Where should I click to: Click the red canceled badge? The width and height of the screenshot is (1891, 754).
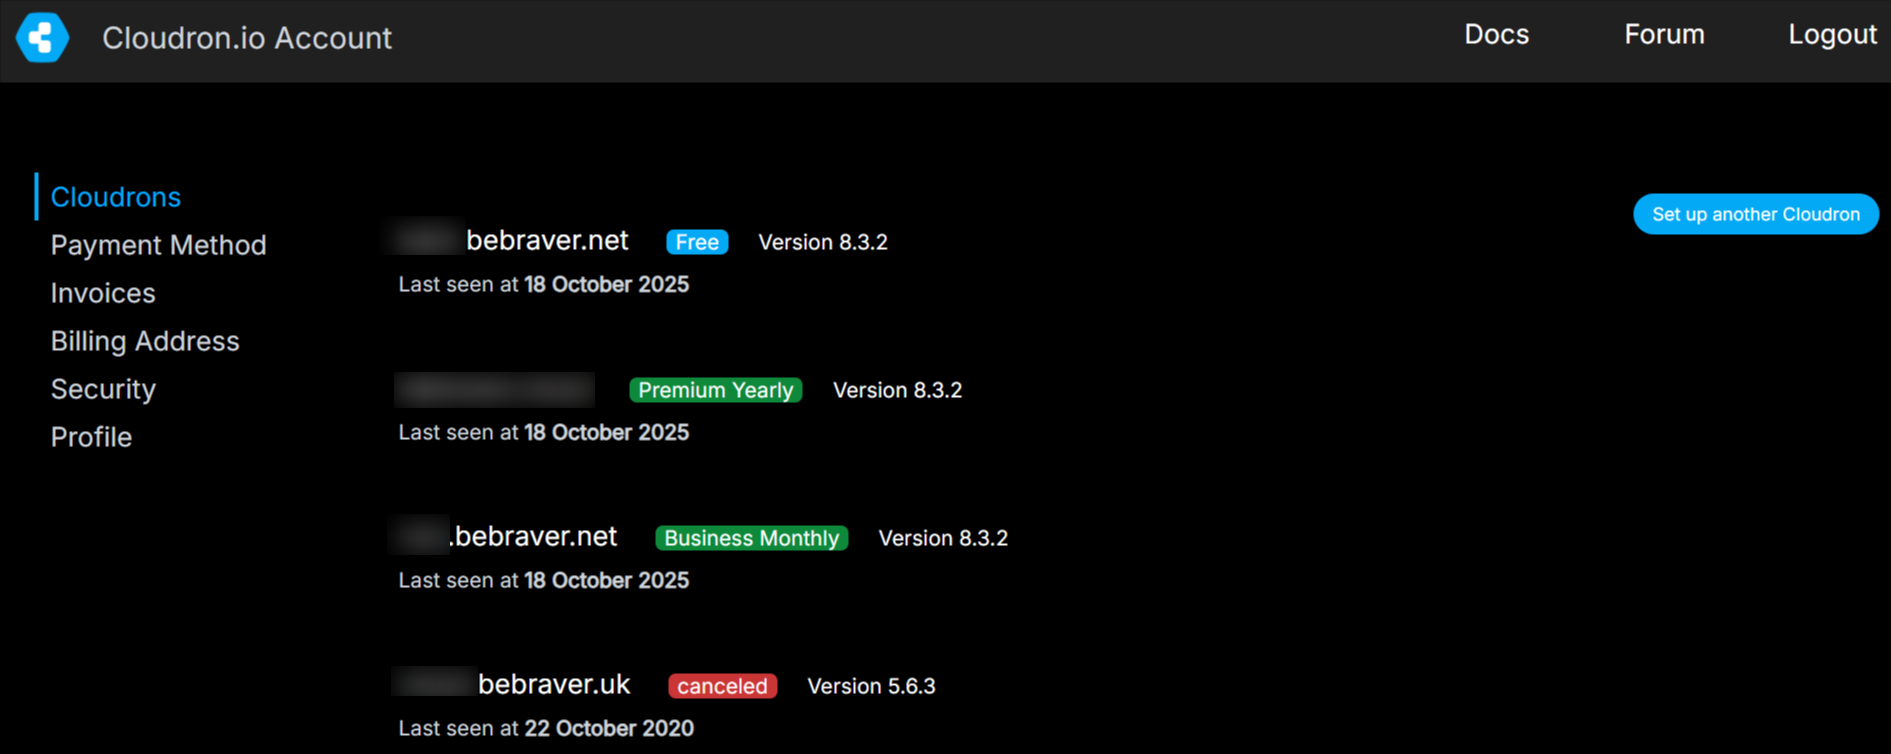[x=722, y=686]
